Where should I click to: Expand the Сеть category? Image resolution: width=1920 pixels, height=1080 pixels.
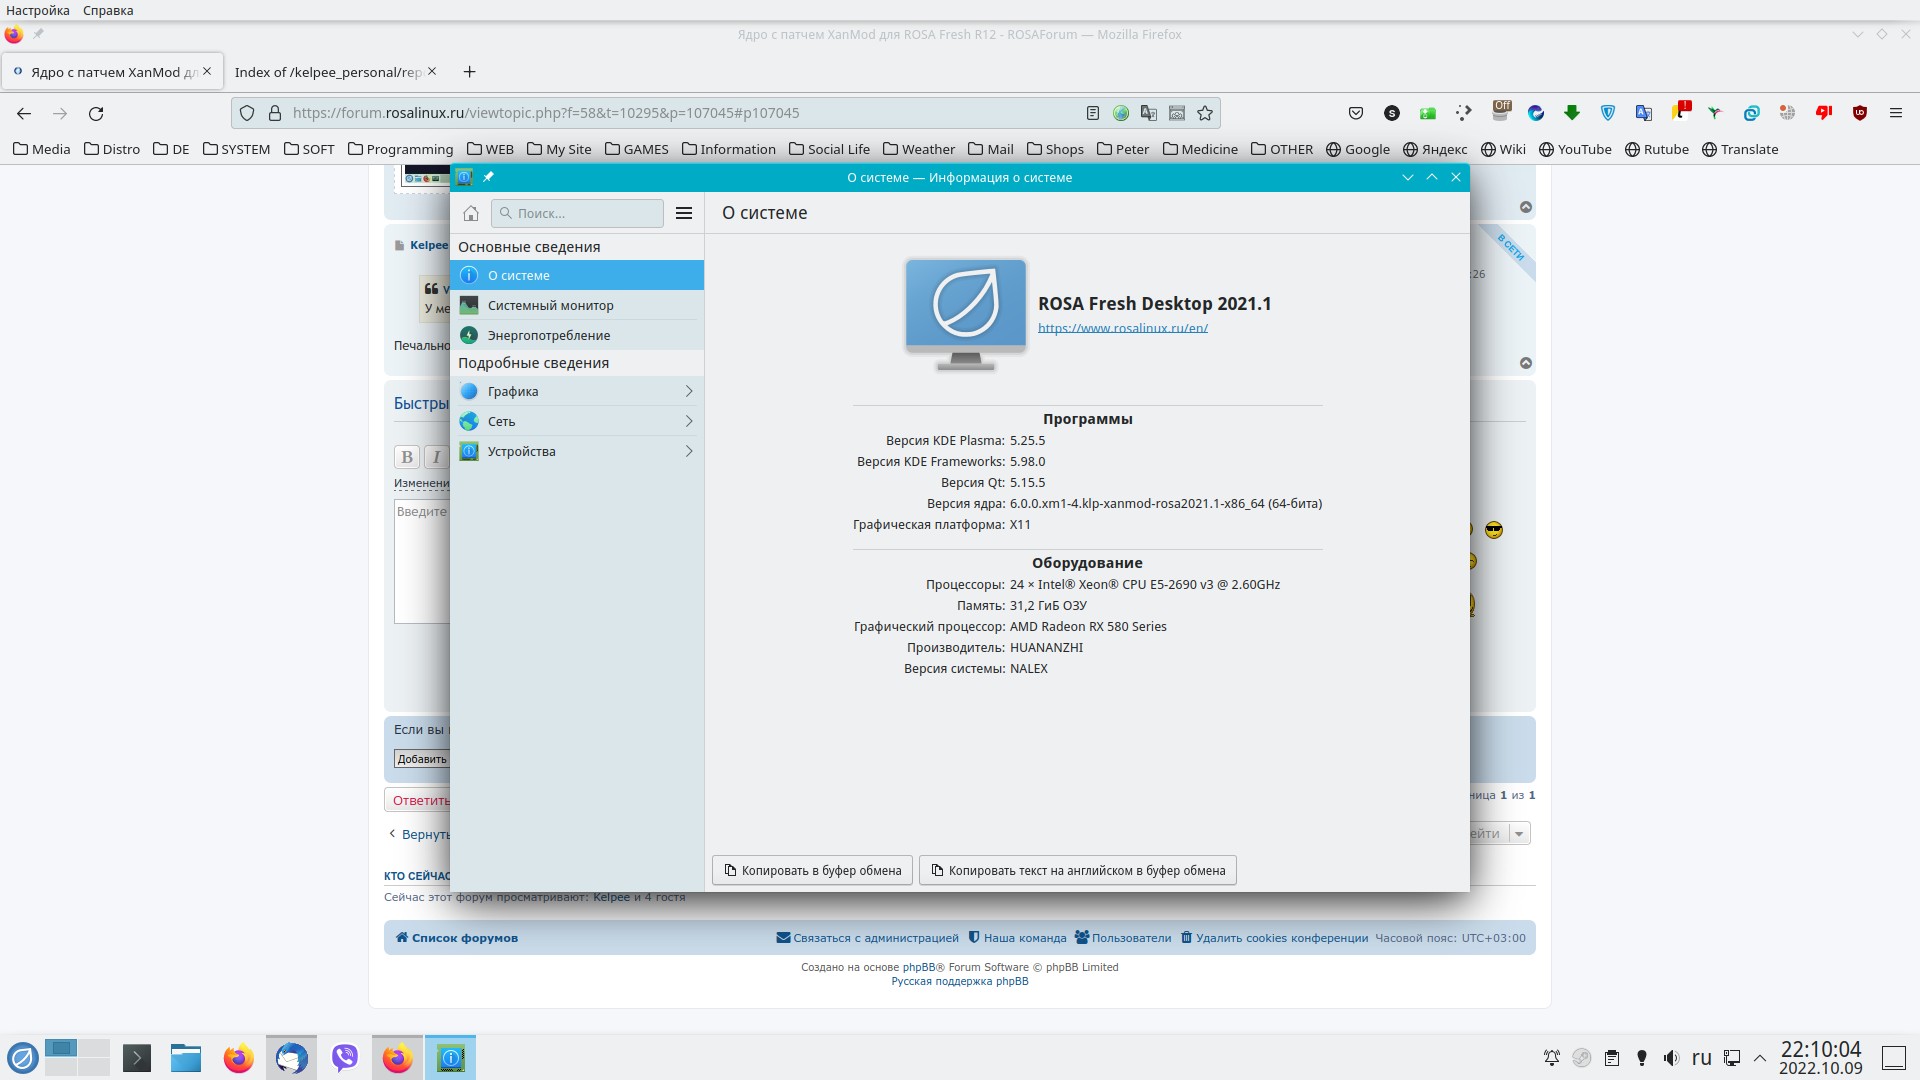[576, 421]
